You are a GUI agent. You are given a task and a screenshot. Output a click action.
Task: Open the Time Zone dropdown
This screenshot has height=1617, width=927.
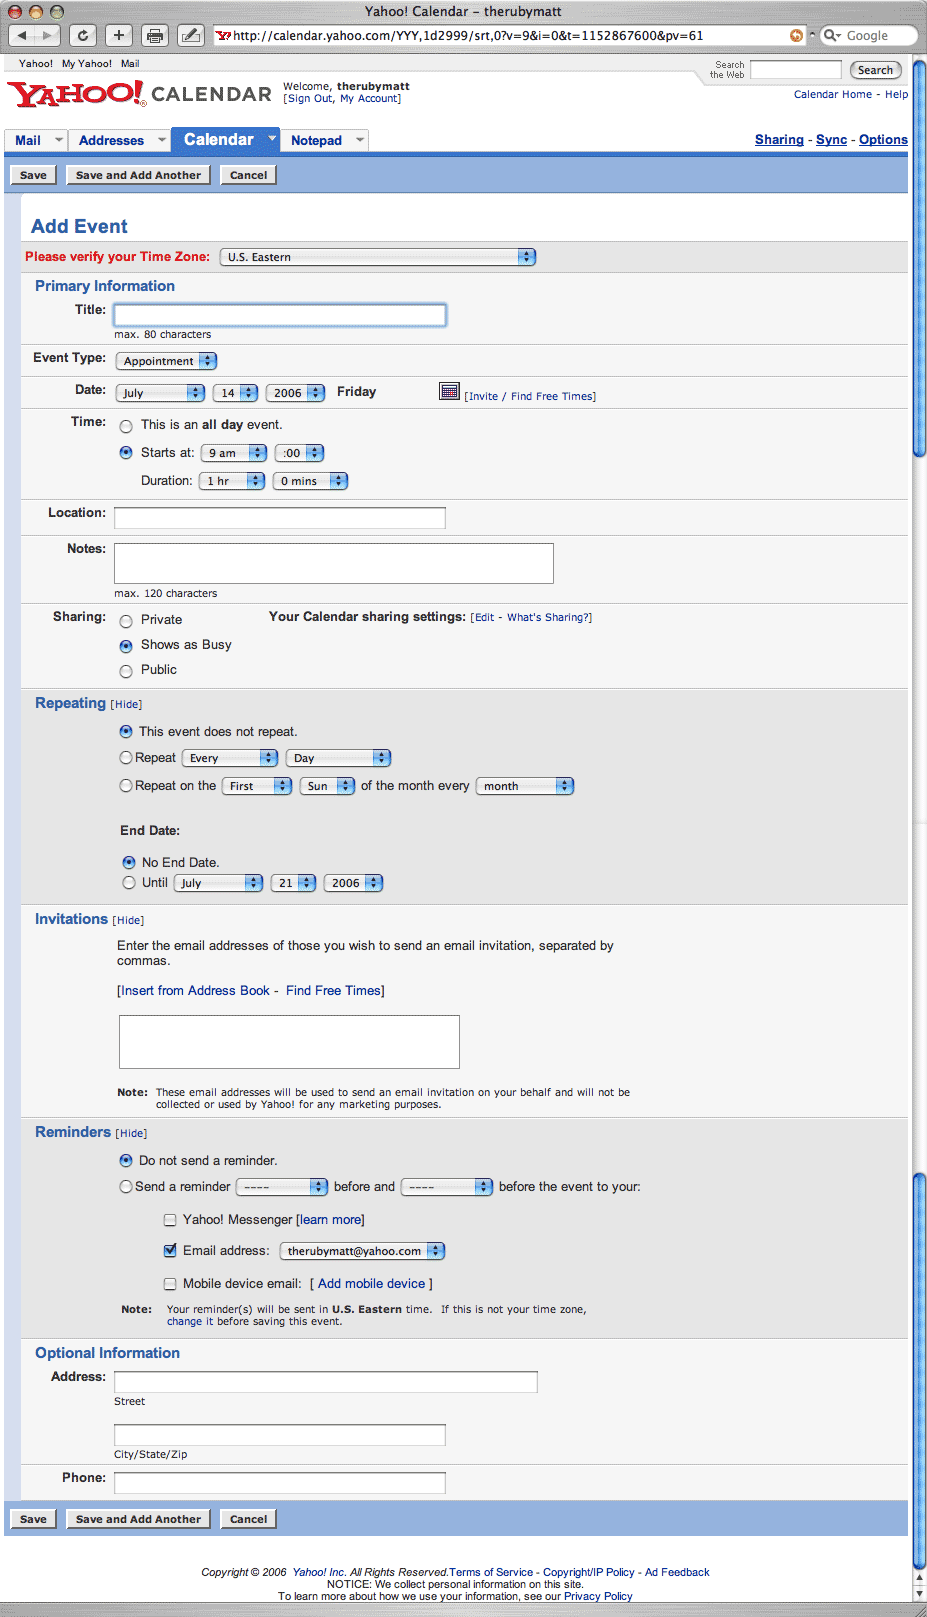tap(378, 257)
